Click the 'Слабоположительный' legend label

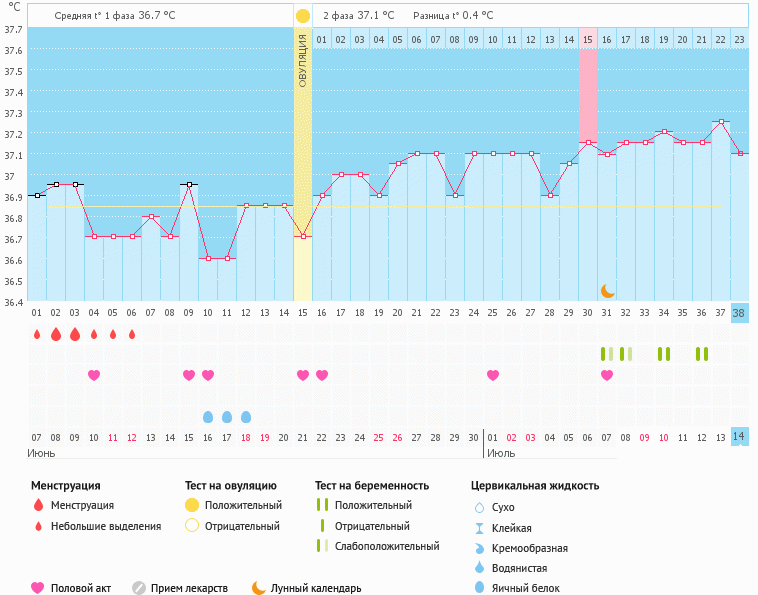(x=387, y=546)
